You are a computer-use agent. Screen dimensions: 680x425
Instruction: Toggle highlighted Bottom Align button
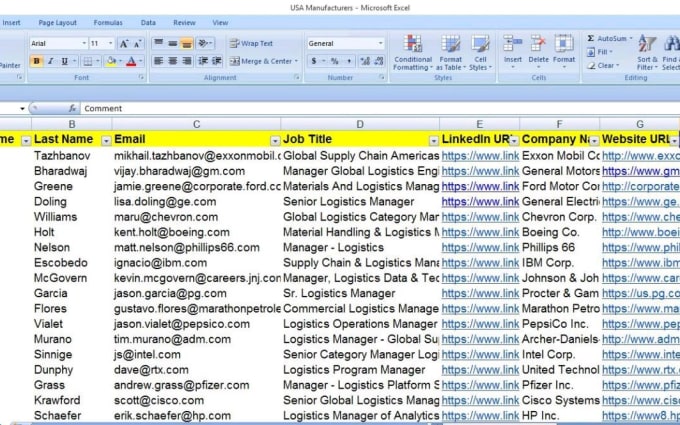(x=186, y=43)
